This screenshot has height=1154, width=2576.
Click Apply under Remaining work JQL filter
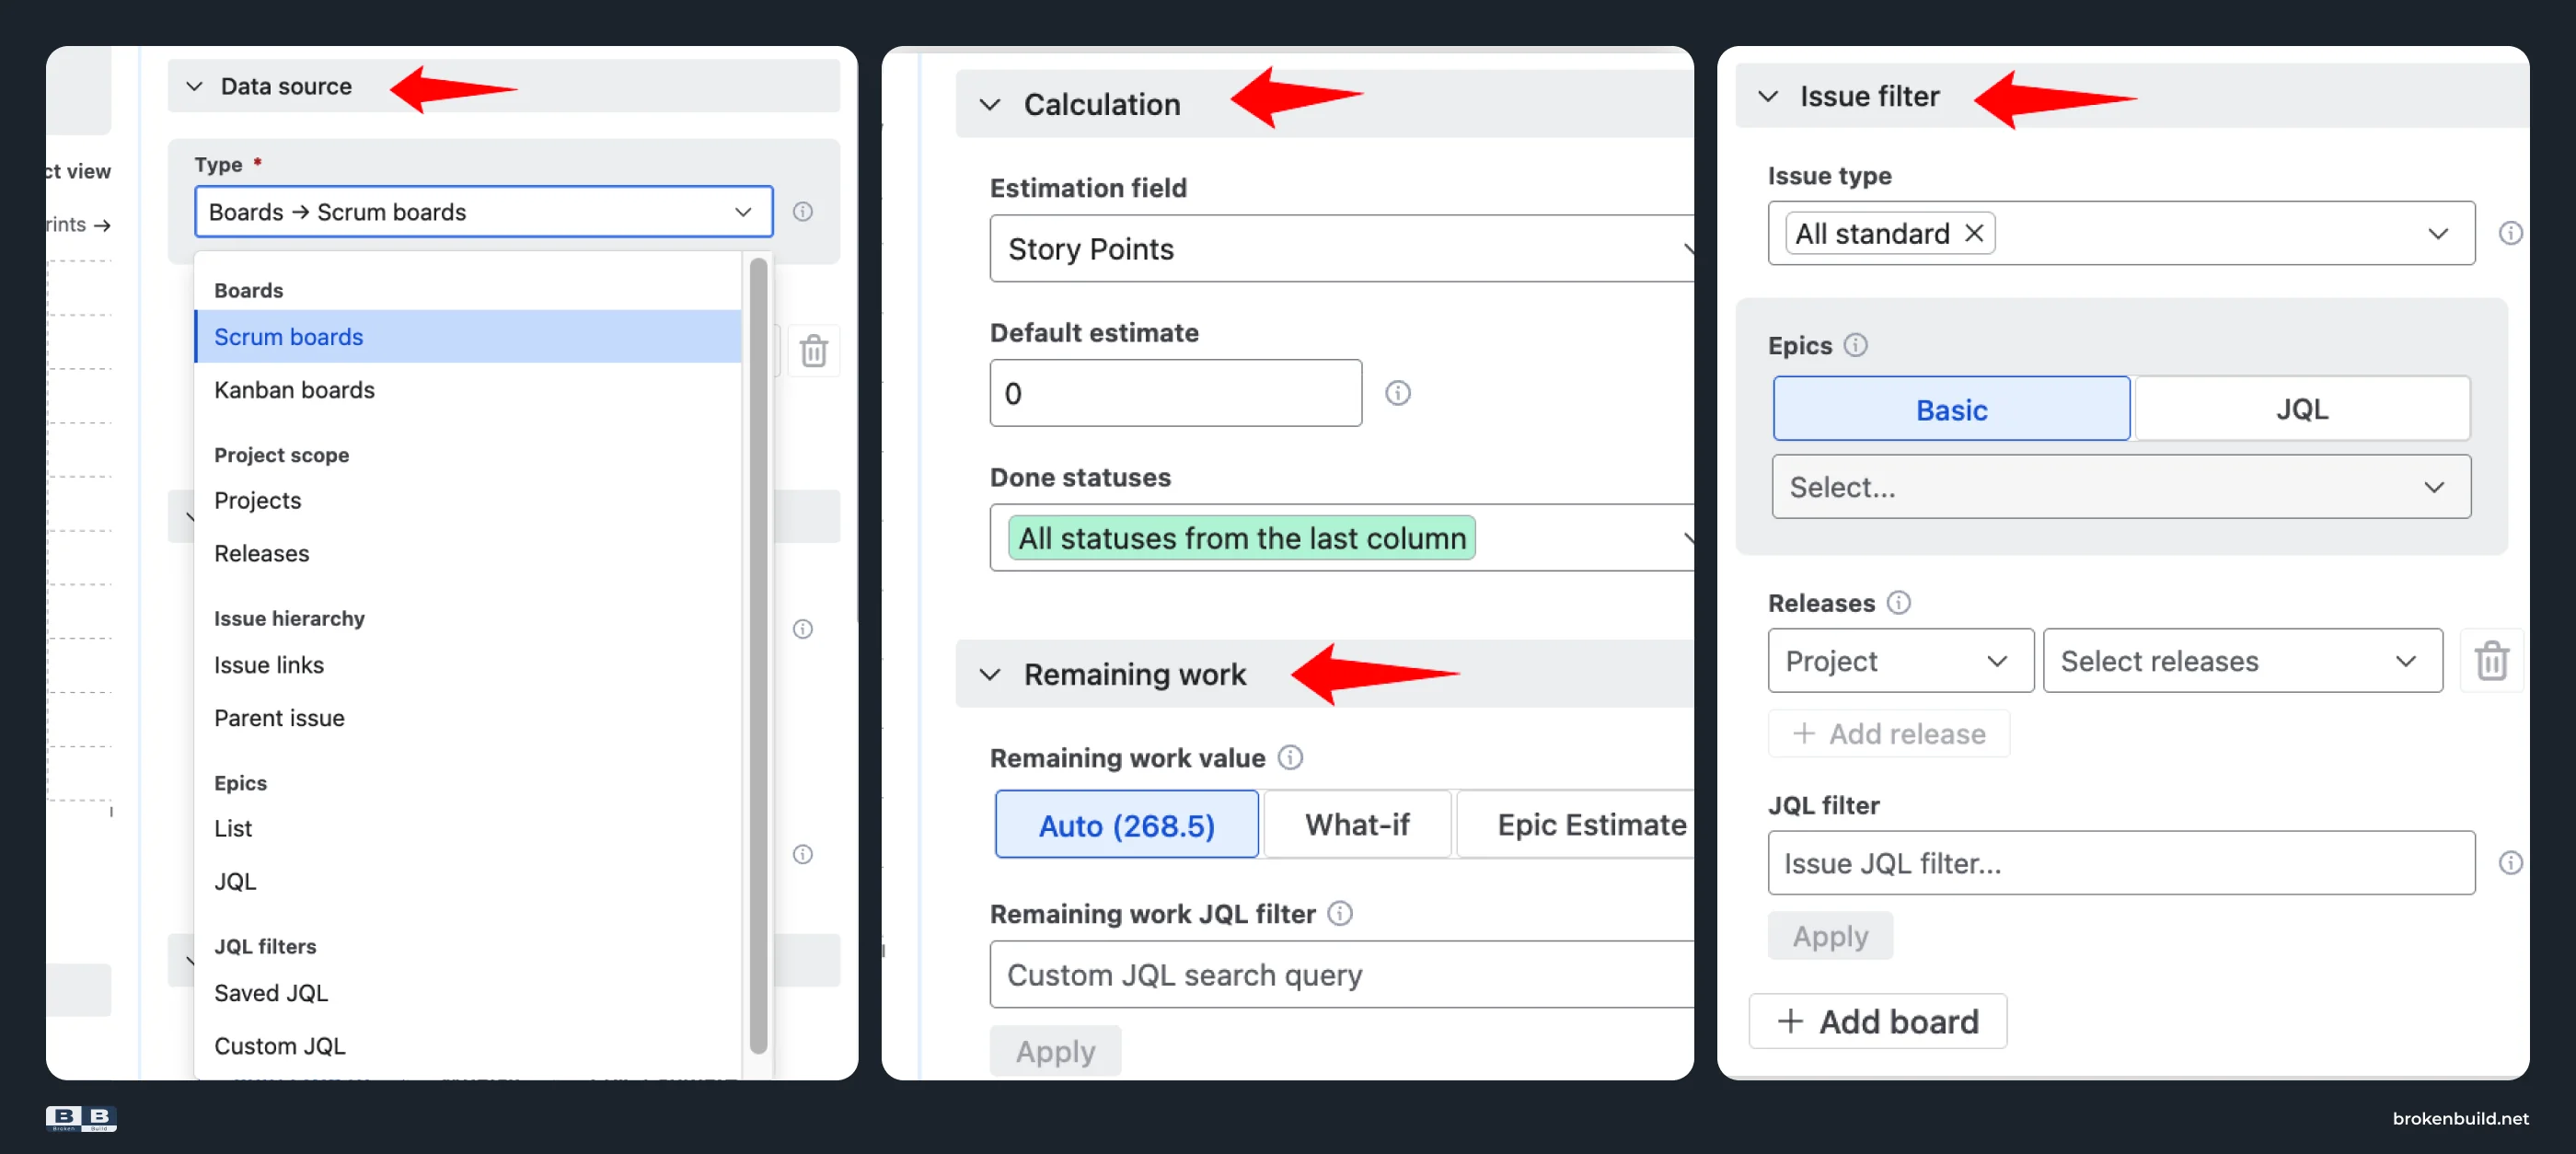click(x=1055, y=1051)
